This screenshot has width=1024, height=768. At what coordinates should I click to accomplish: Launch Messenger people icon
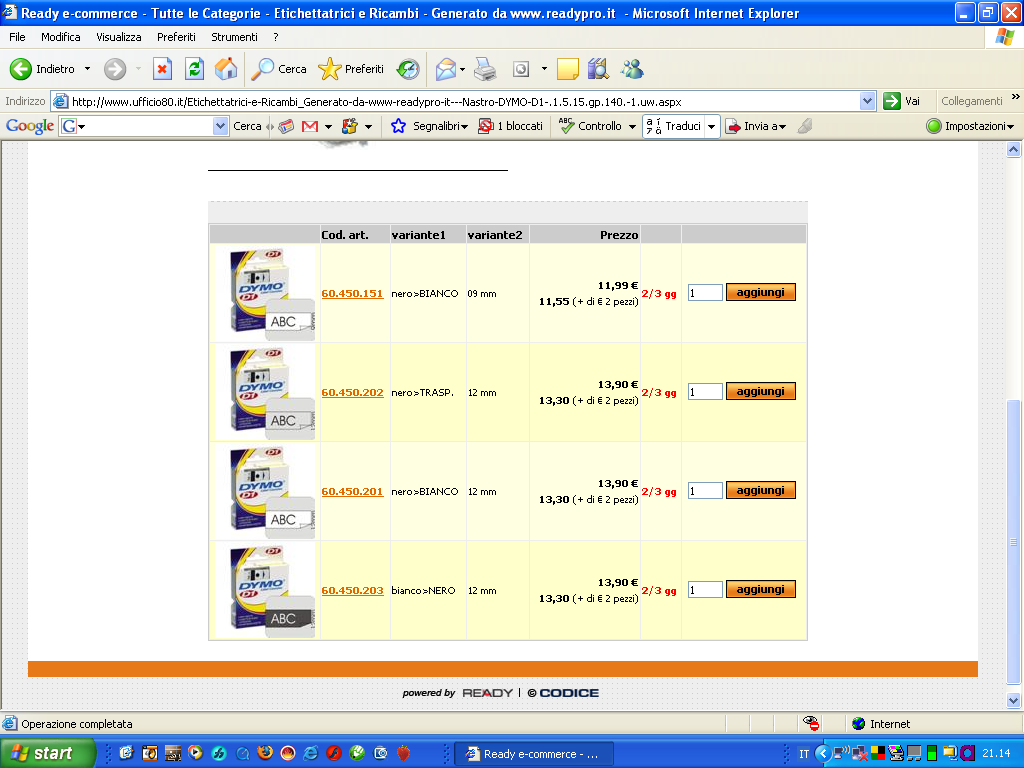pyautogui.click(x=632, y=69)
